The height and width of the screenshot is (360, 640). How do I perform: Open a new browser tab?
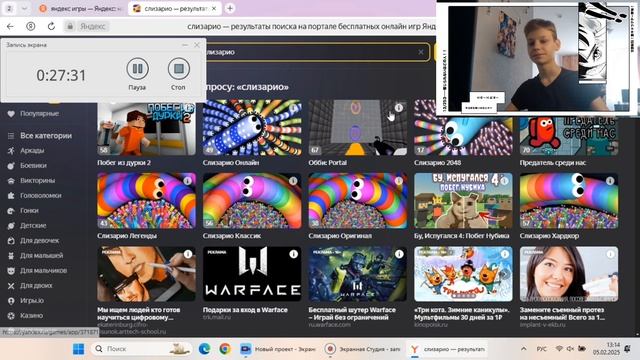[230, 8]
